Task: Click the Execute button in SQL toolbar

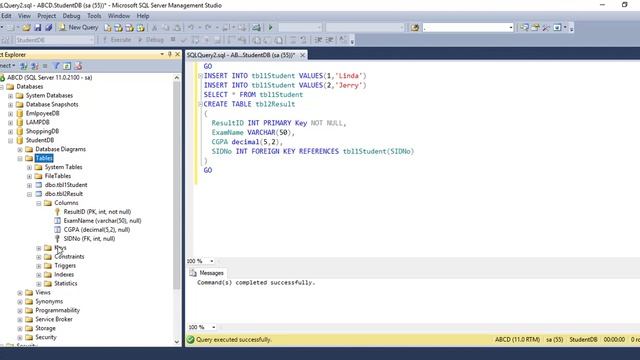Action: tap(117, 40)
